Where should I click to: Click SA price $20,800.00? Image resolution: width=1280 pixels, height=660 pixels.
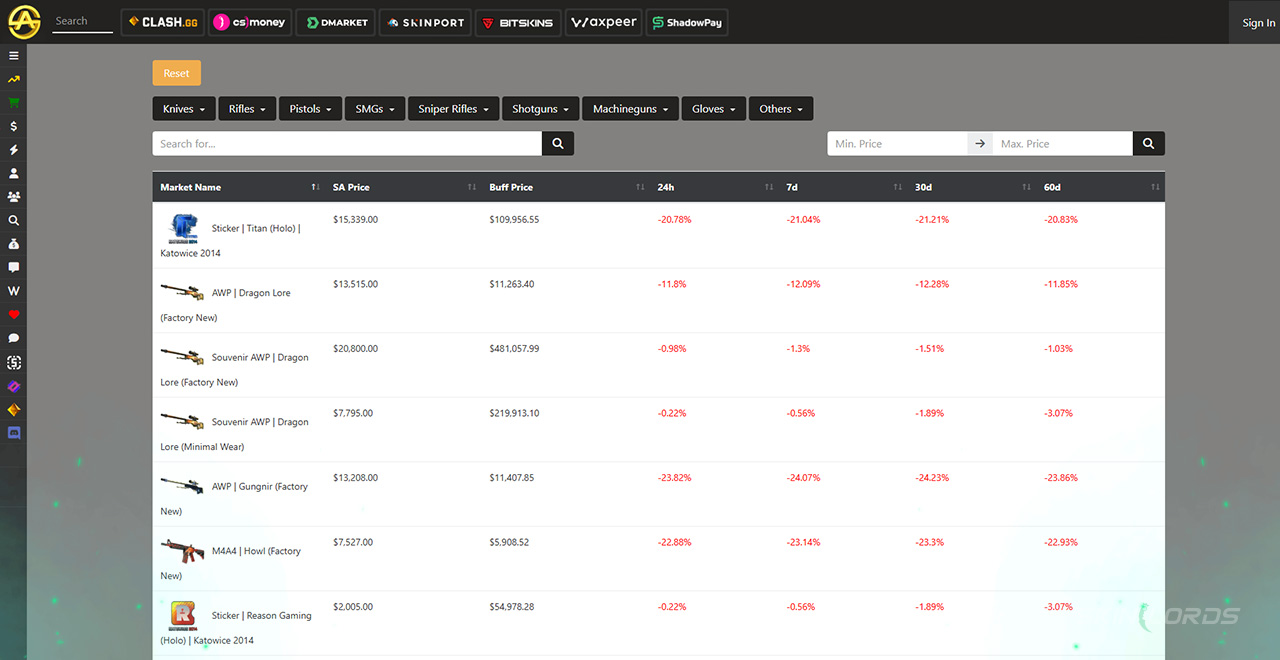[x=355, y=349]
